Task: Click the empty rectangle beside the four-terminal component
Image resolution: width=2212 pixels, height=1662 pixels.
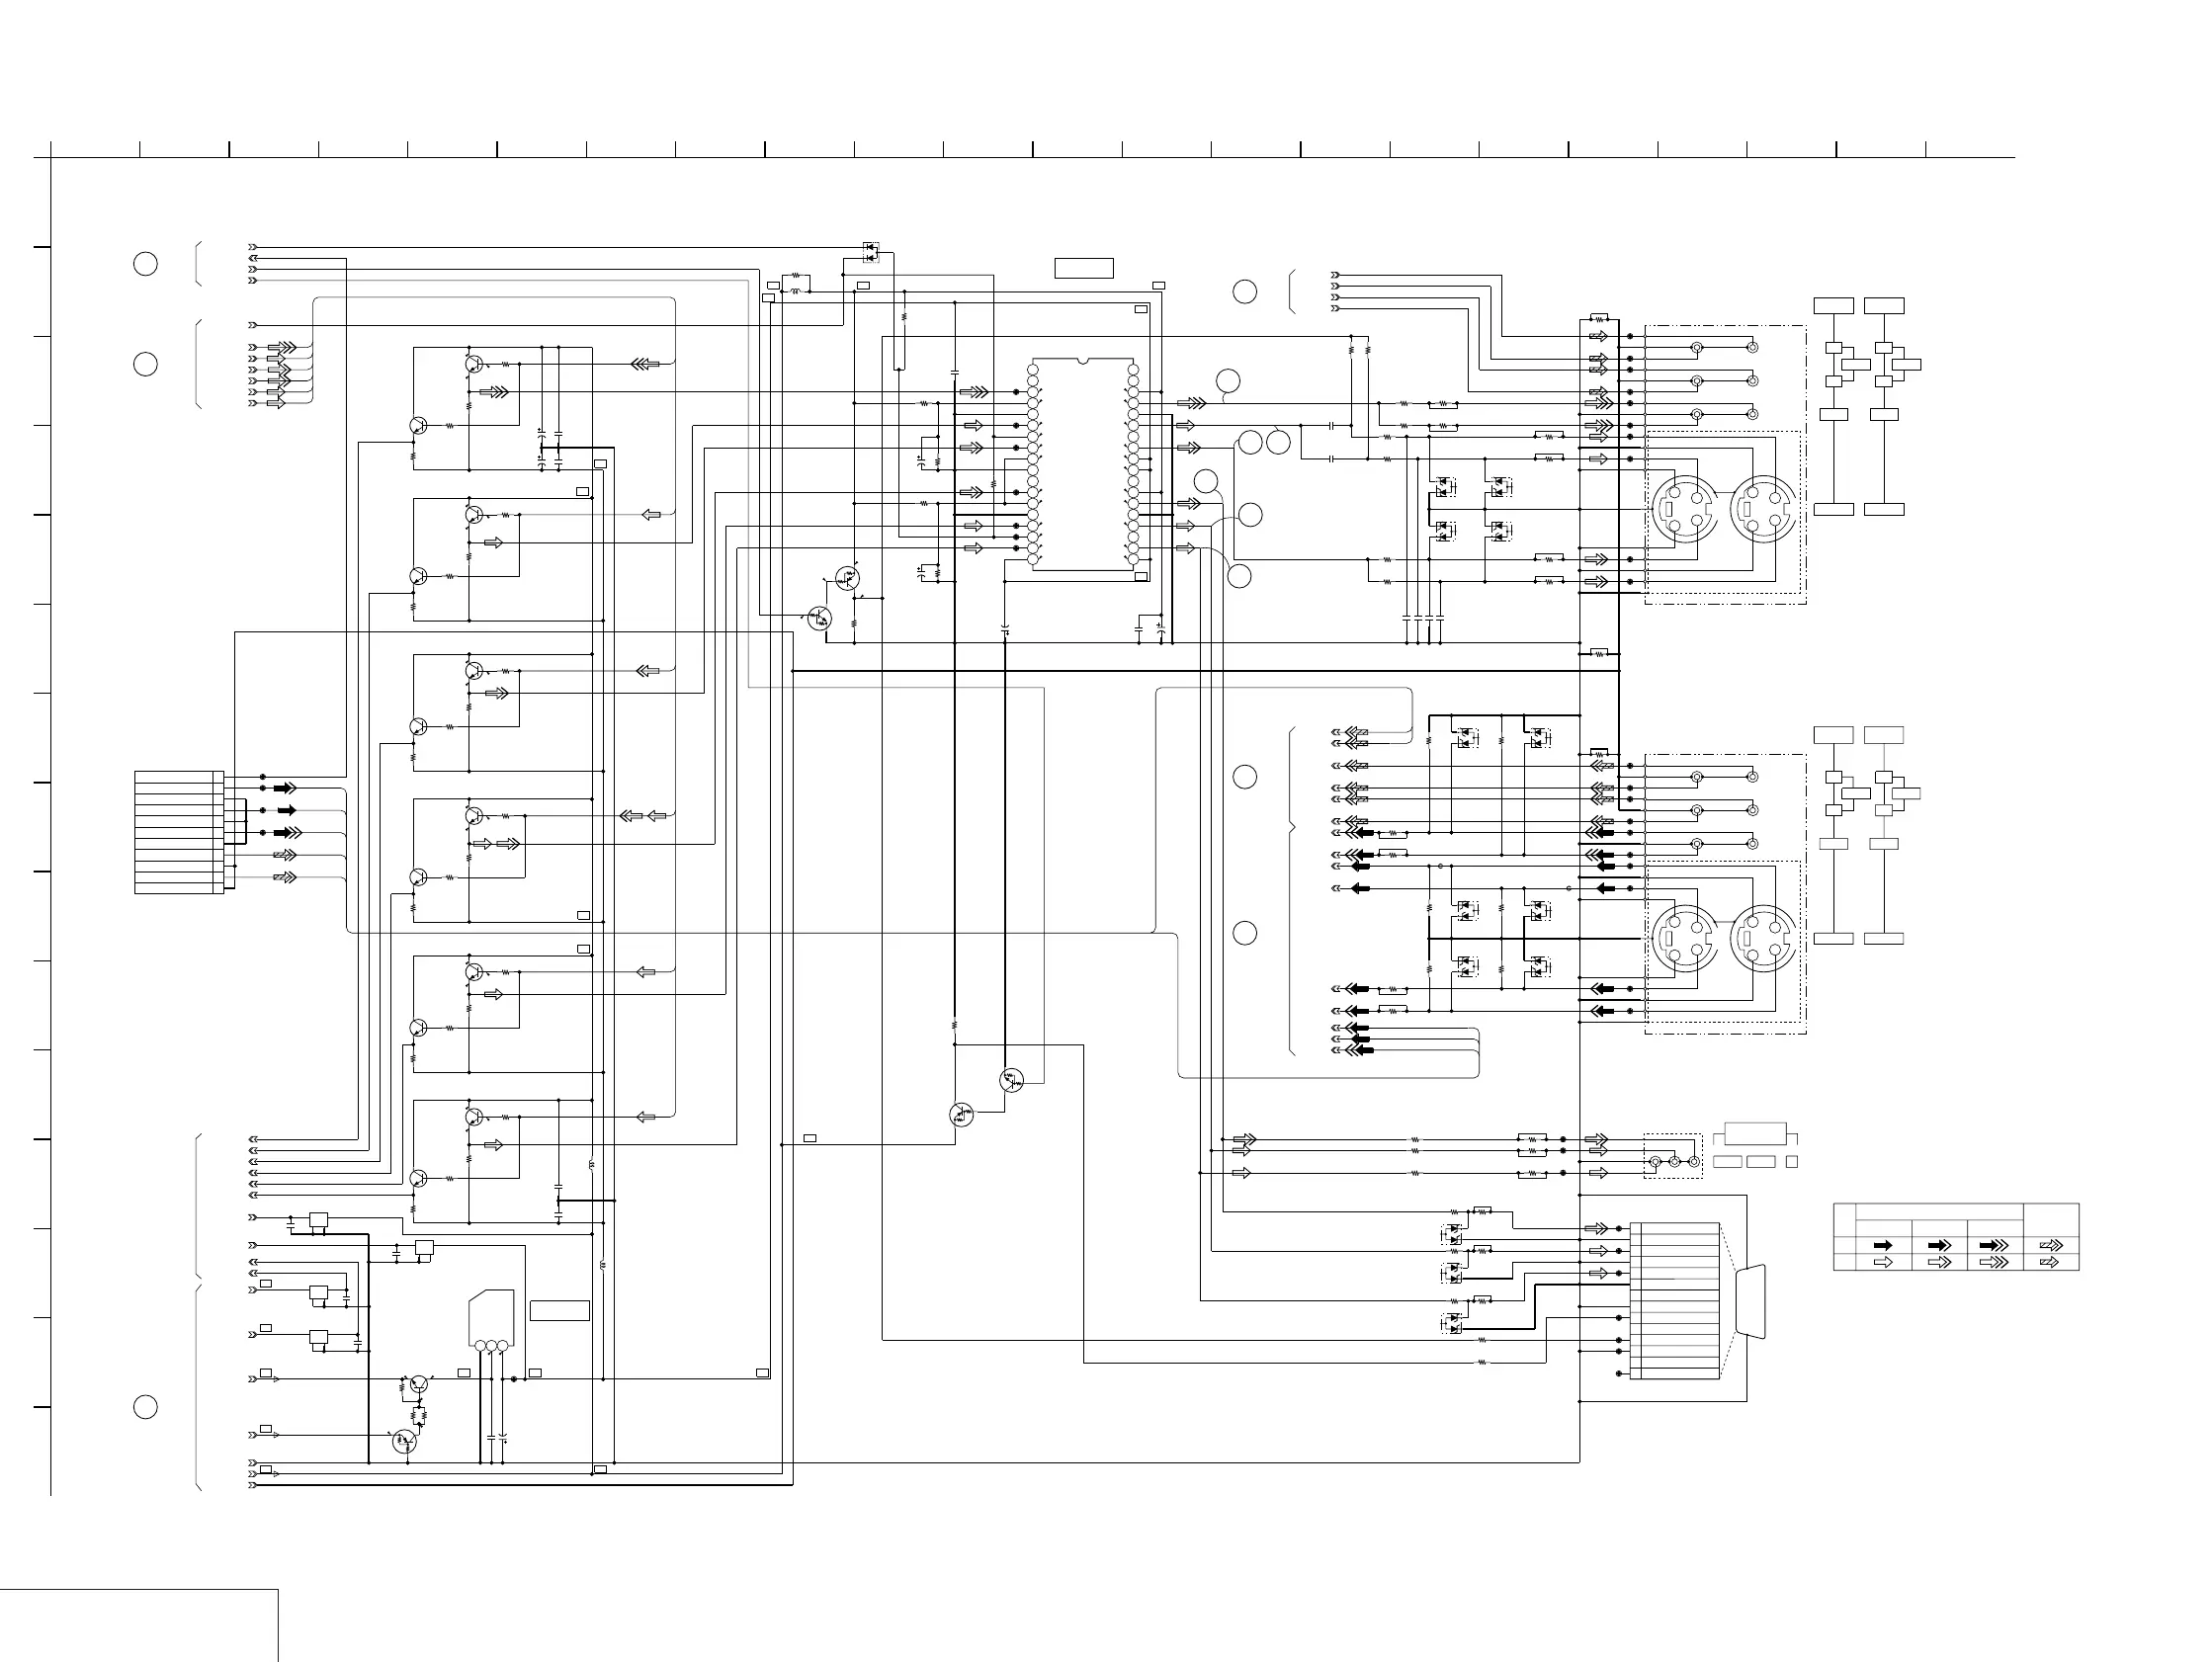Action: tap(559, 1310)
